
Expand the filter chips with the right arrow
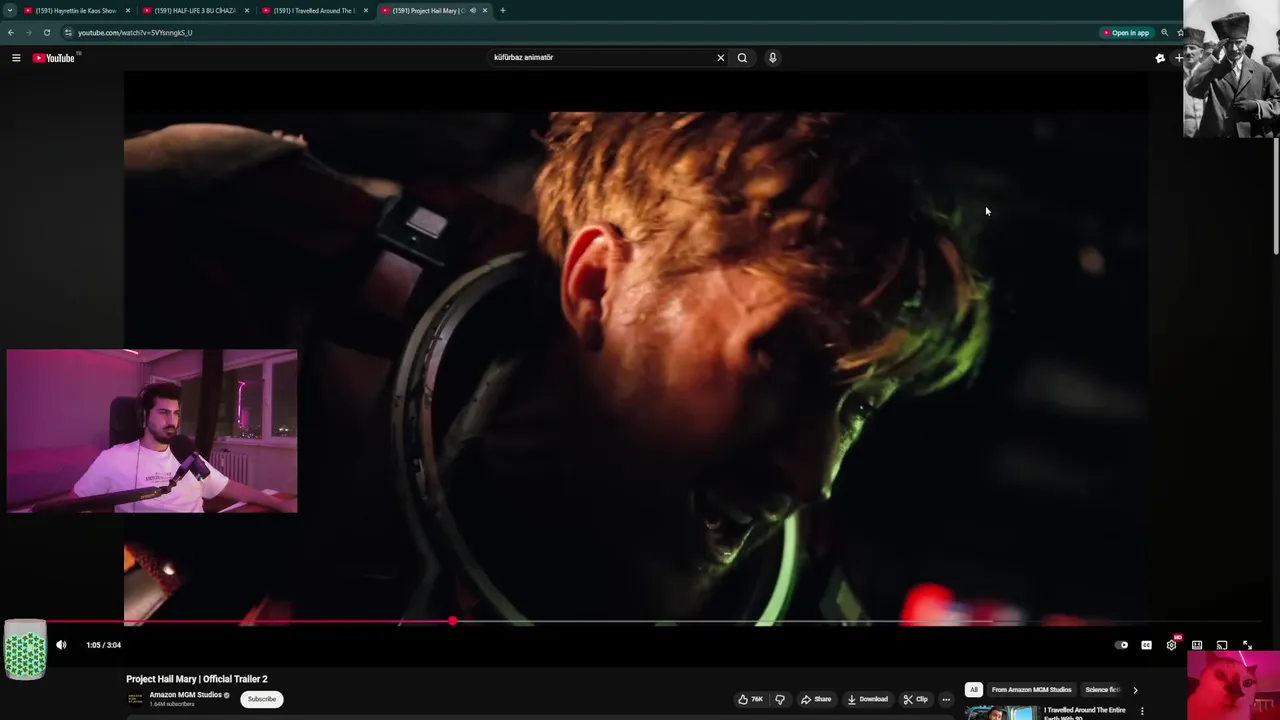point(1135,690)
